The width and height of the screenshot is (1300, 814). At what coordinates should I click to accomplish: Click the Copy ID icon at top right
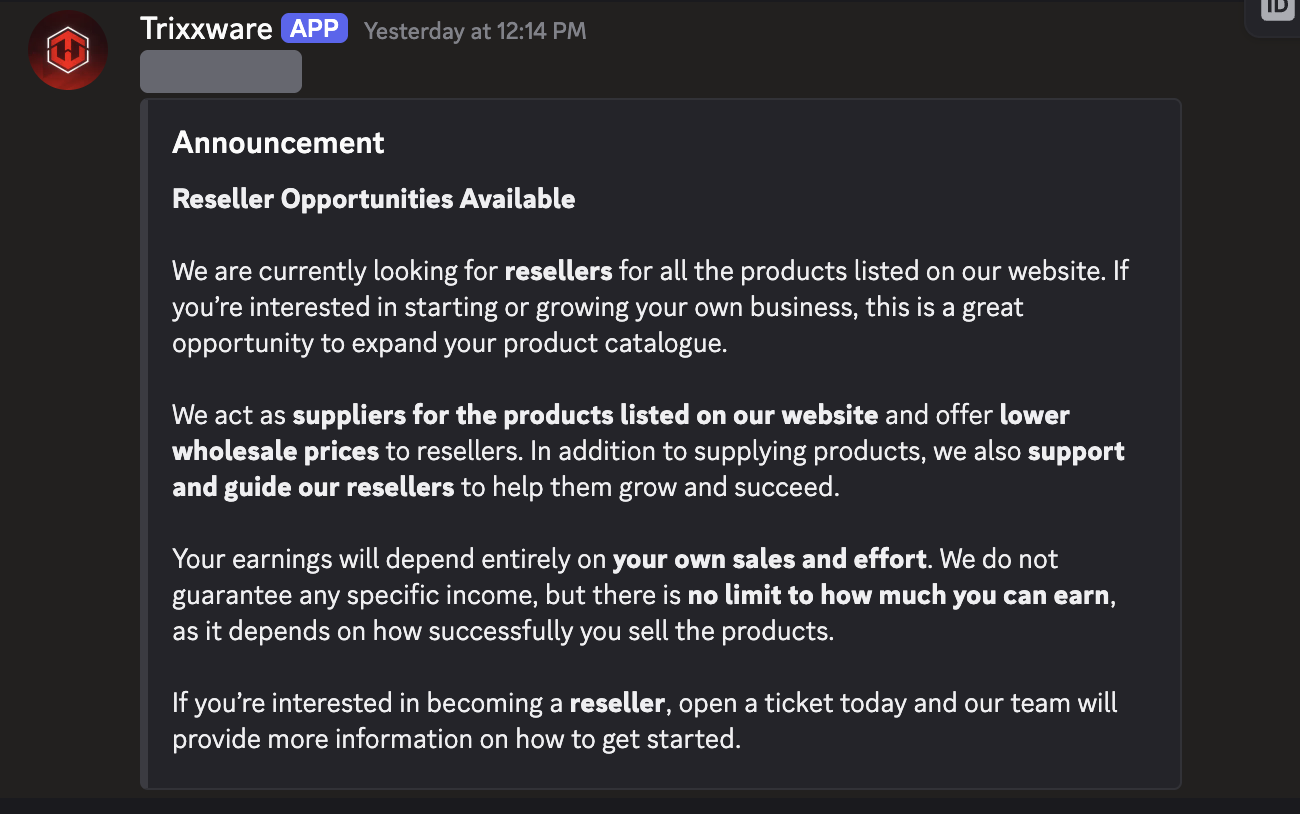pos(1277,8)
